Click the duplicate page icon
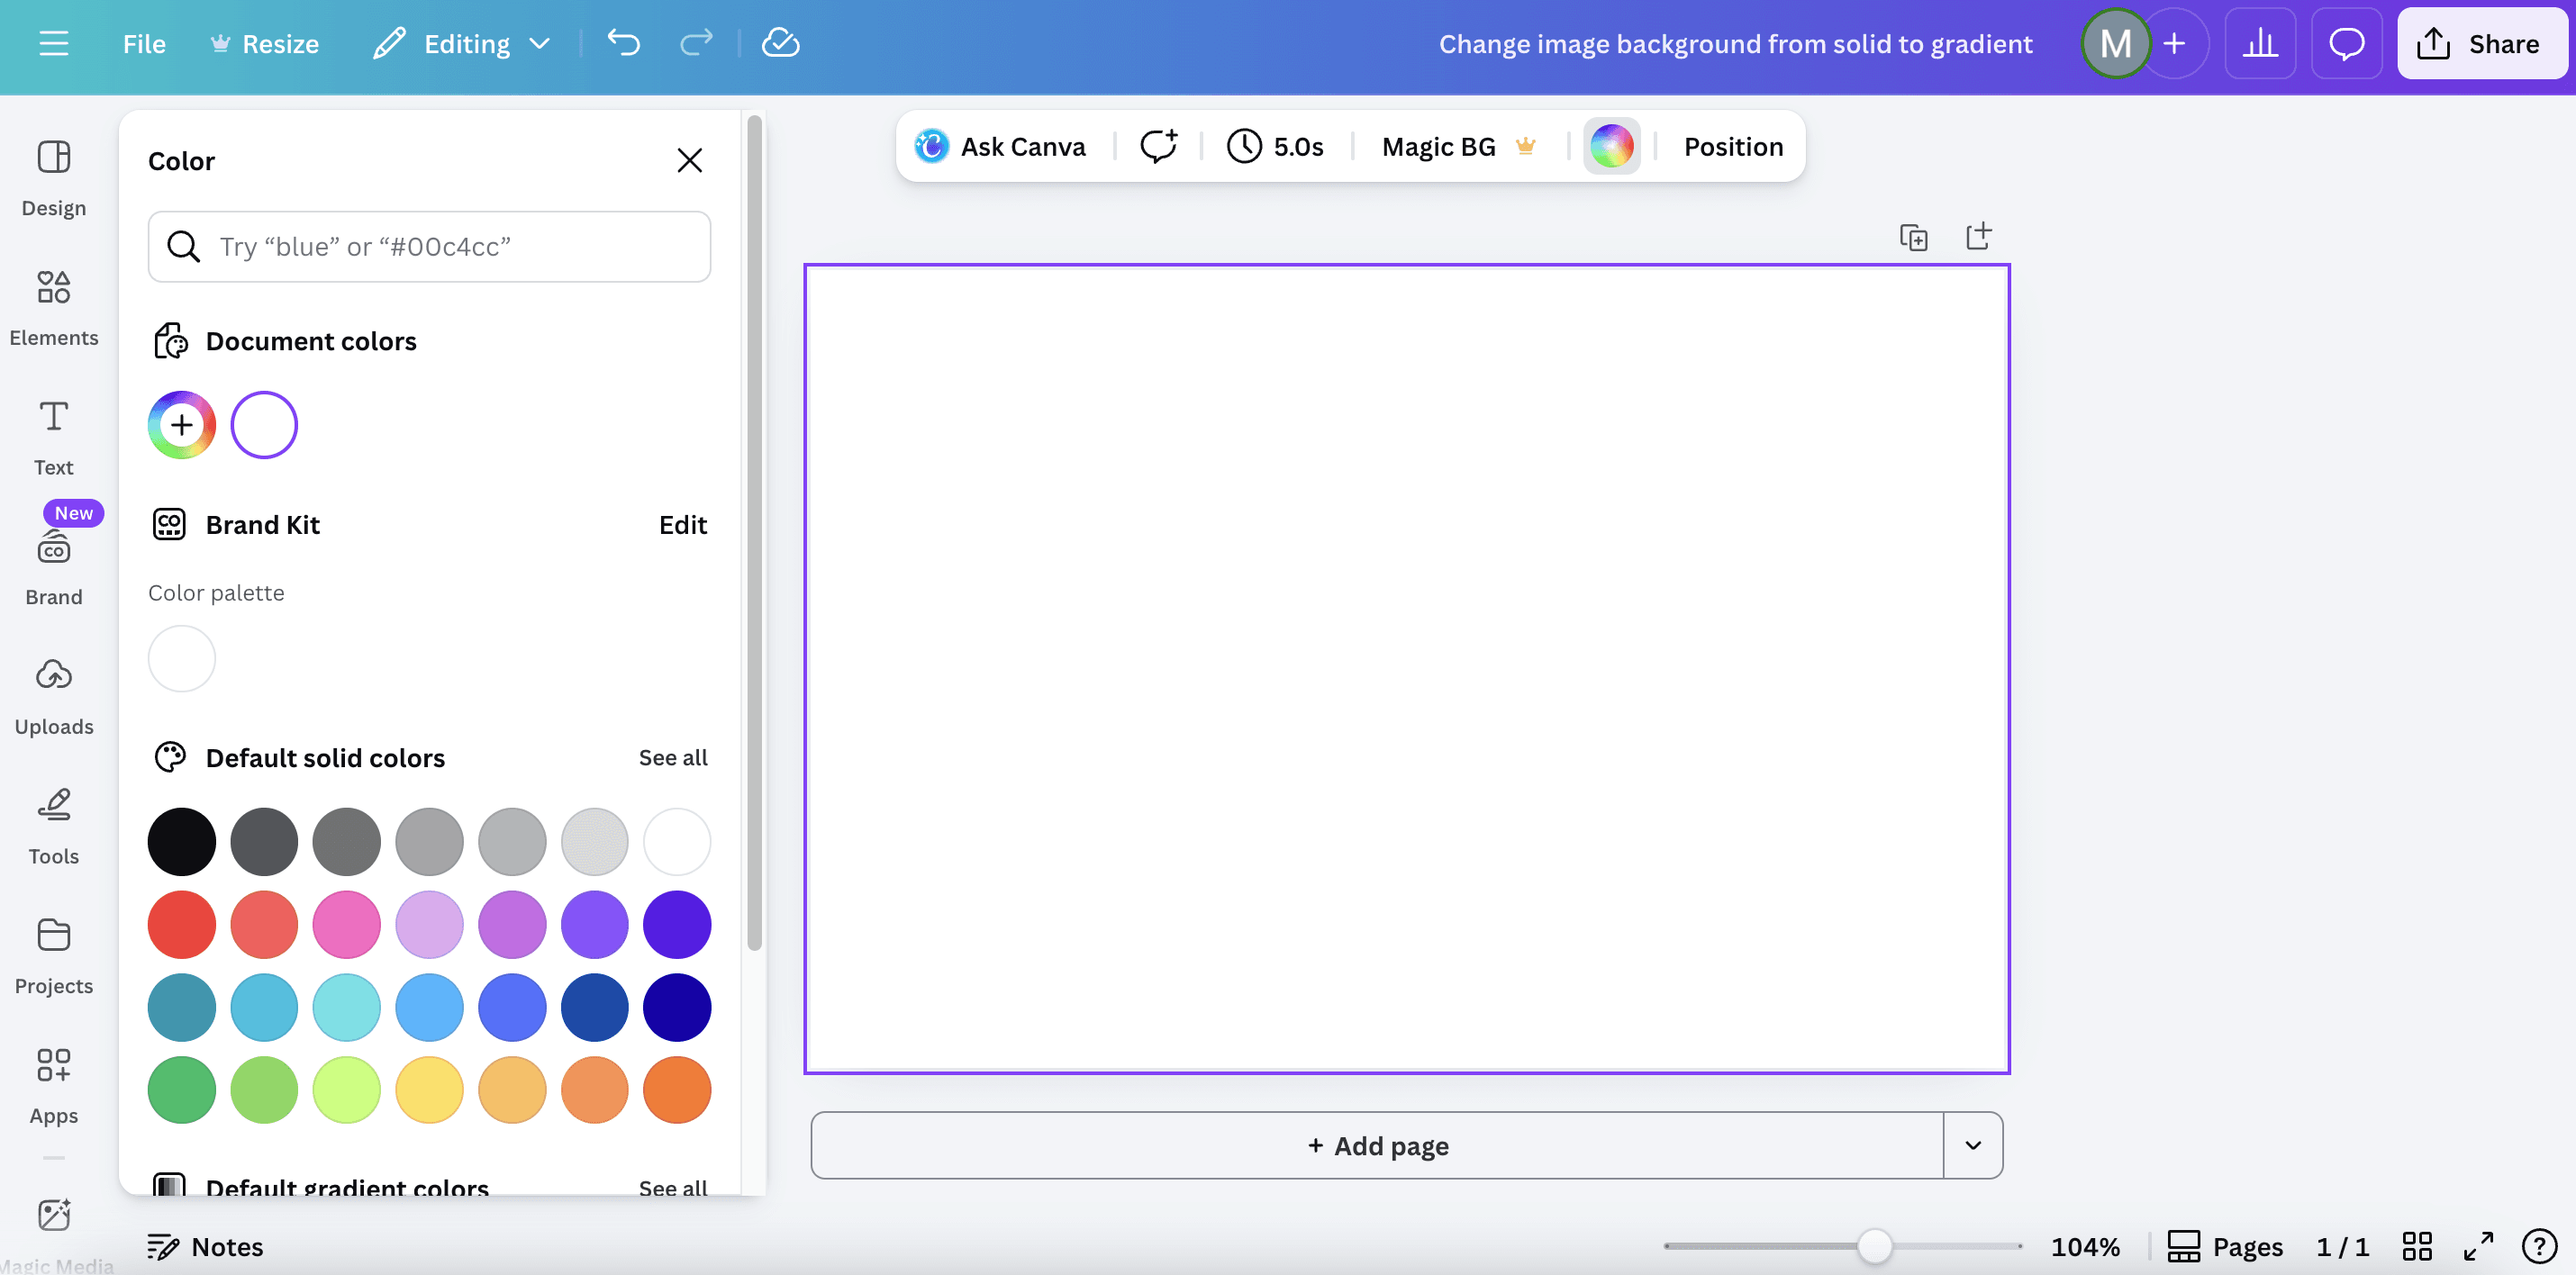This screenshot has width=2576, height=1275. click(1913, 238)
